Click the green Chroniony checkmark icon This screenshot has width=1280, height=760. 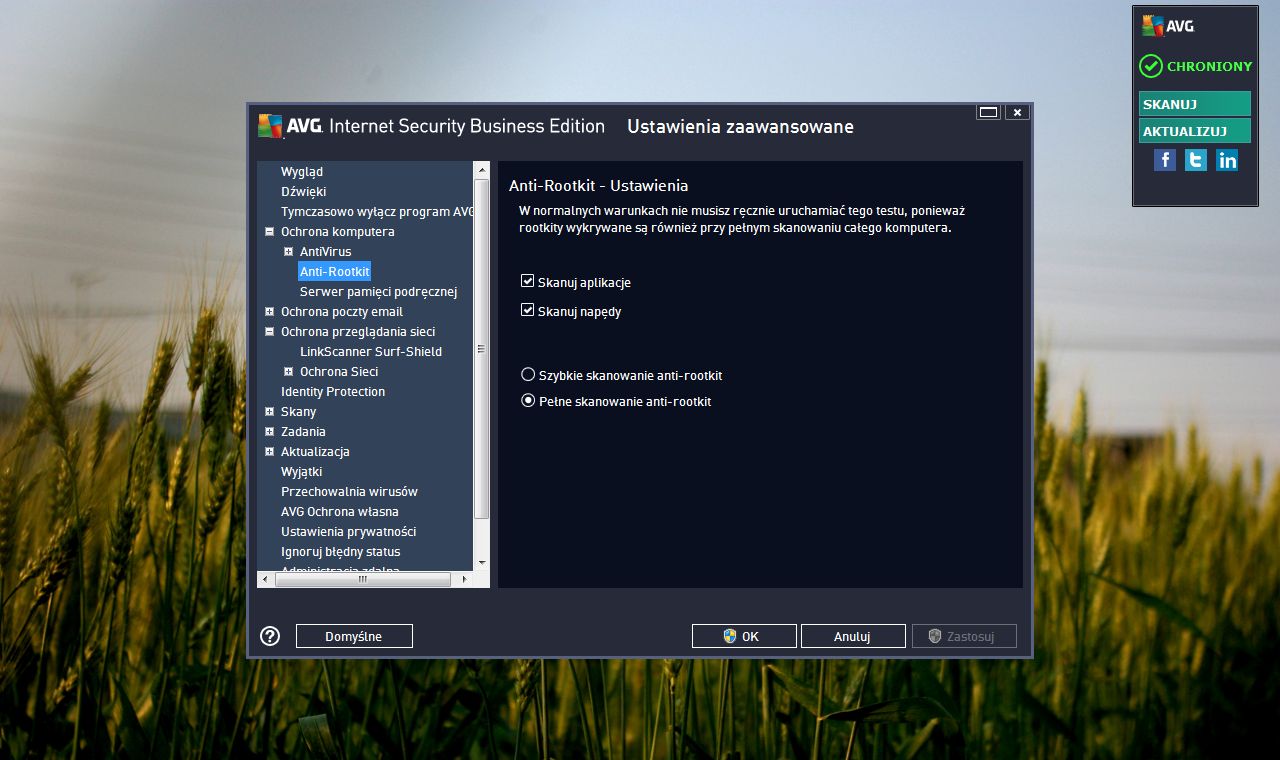coord(1150,66)
